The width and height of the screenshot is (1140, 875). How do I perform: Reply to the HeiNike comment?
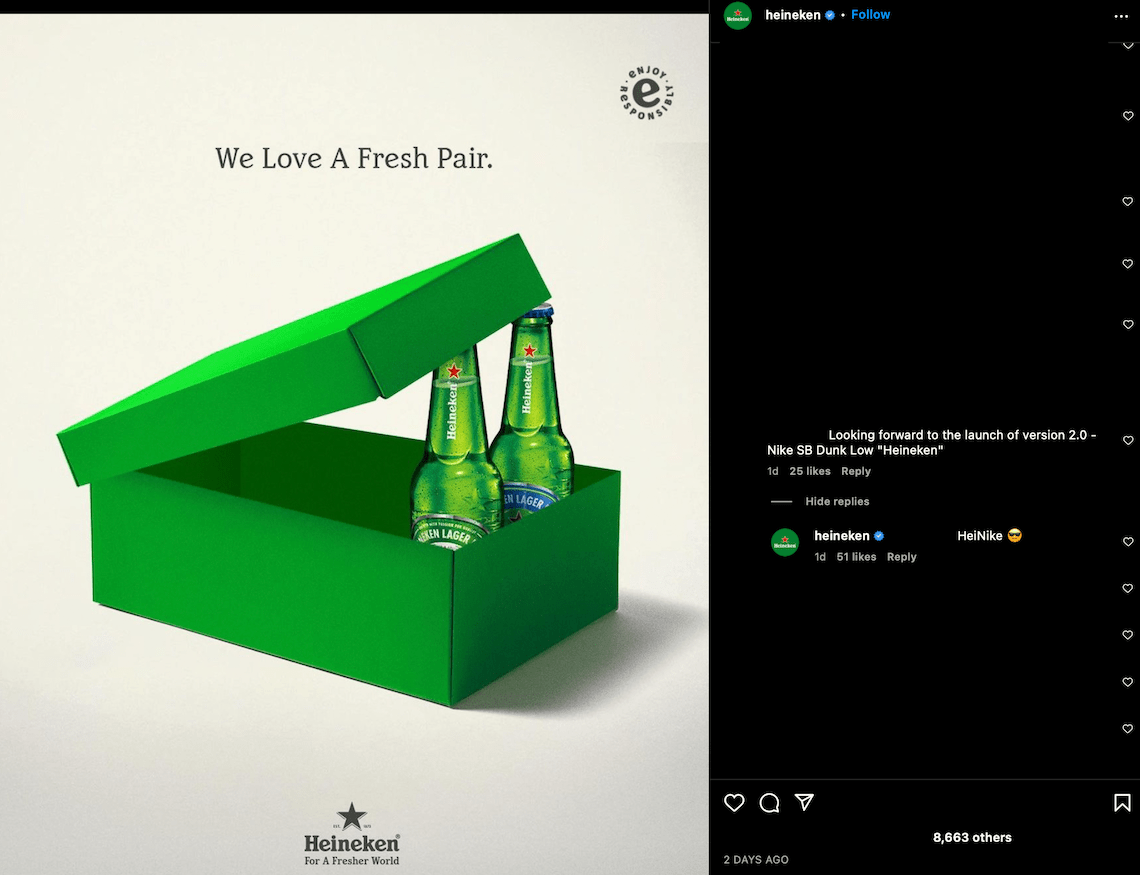(x=902, y=557)
